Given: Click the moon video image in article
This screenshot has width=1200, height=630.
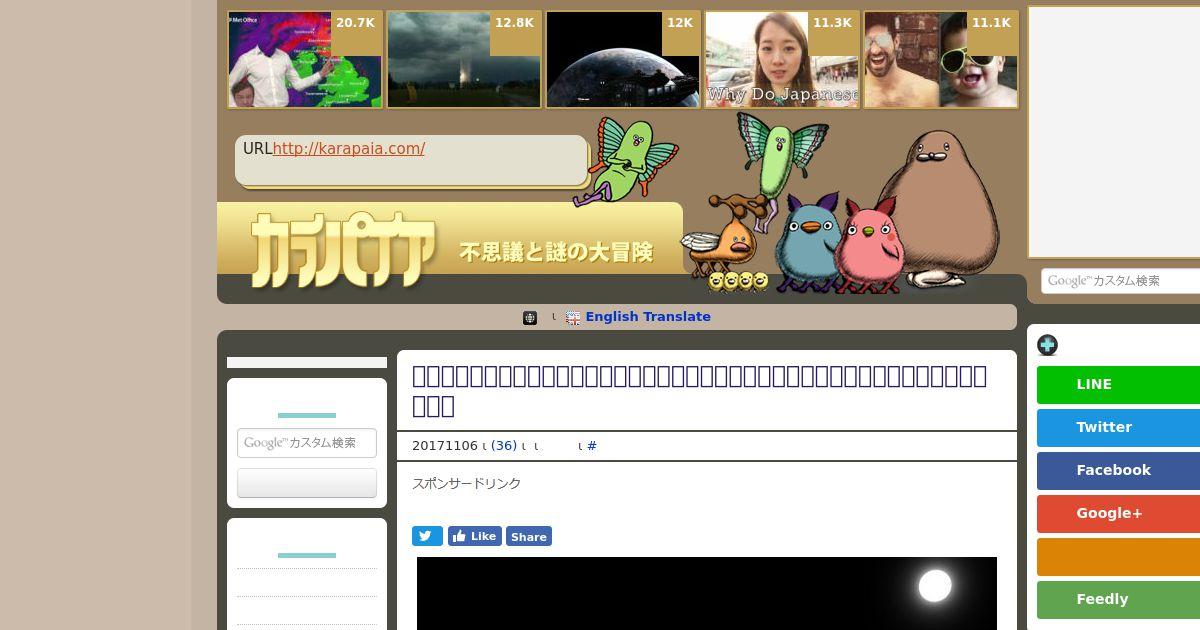Looking at the screenshot, I should 707,593.
